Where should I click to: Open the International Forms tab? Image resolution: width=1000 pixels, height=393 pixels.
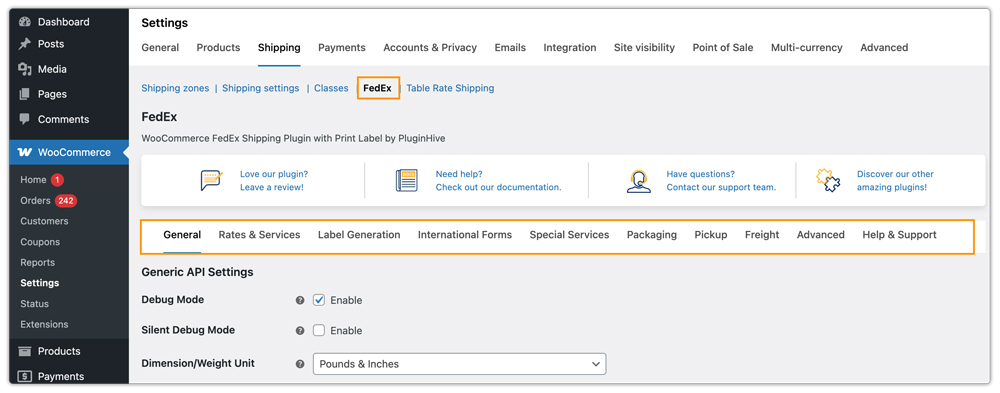tap(465, 235)
